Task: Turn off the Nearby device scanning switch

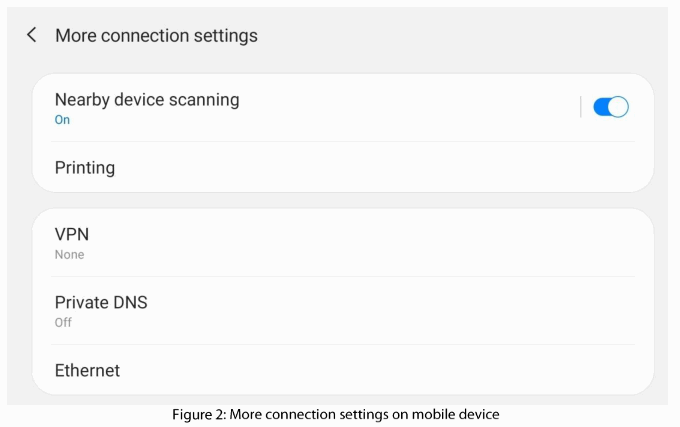Action: click(610, 107)
